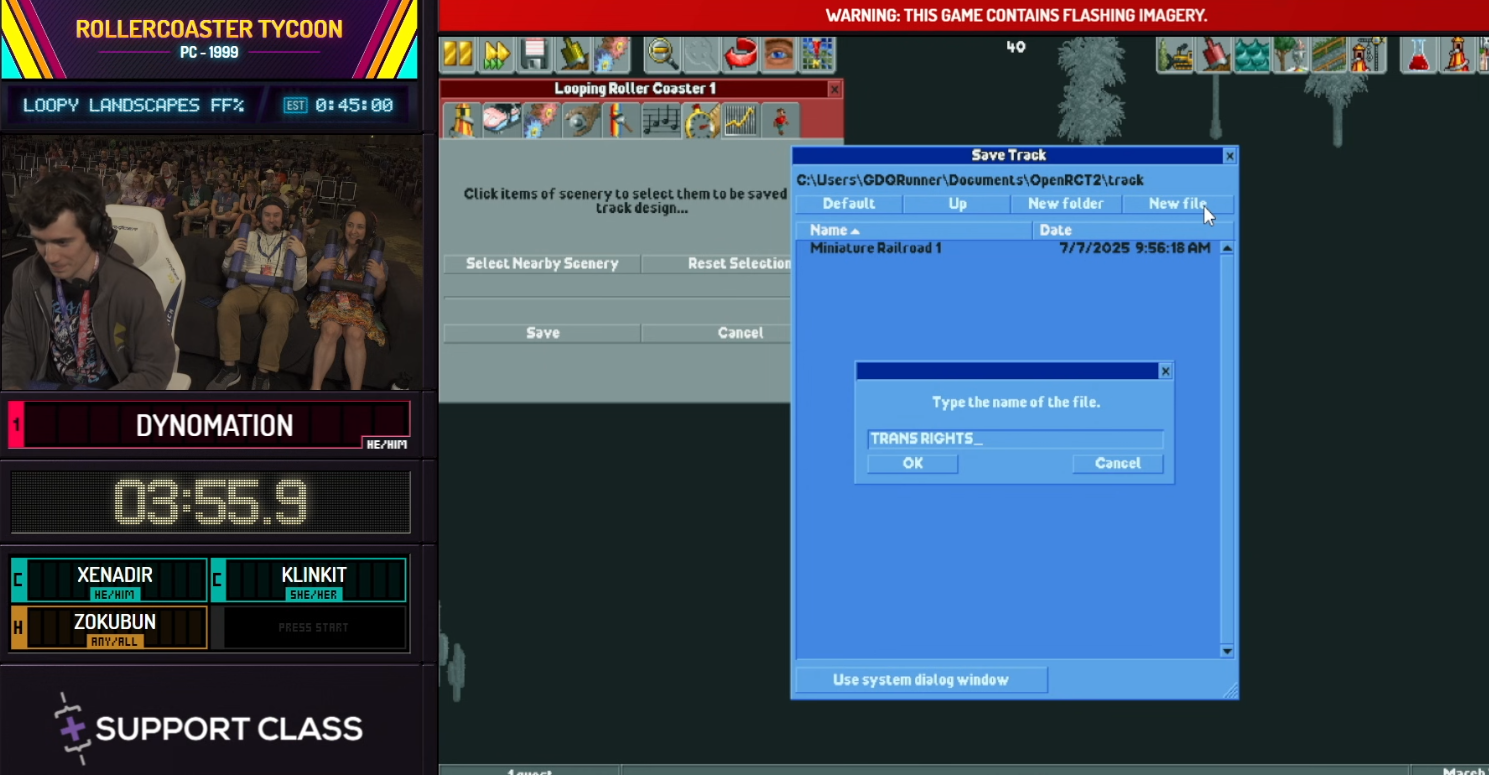This screenshot has width=1489, height=775.
Task: Click the Looping Roller Coaster 1 title bar
Action: click(x=635, y=90)
